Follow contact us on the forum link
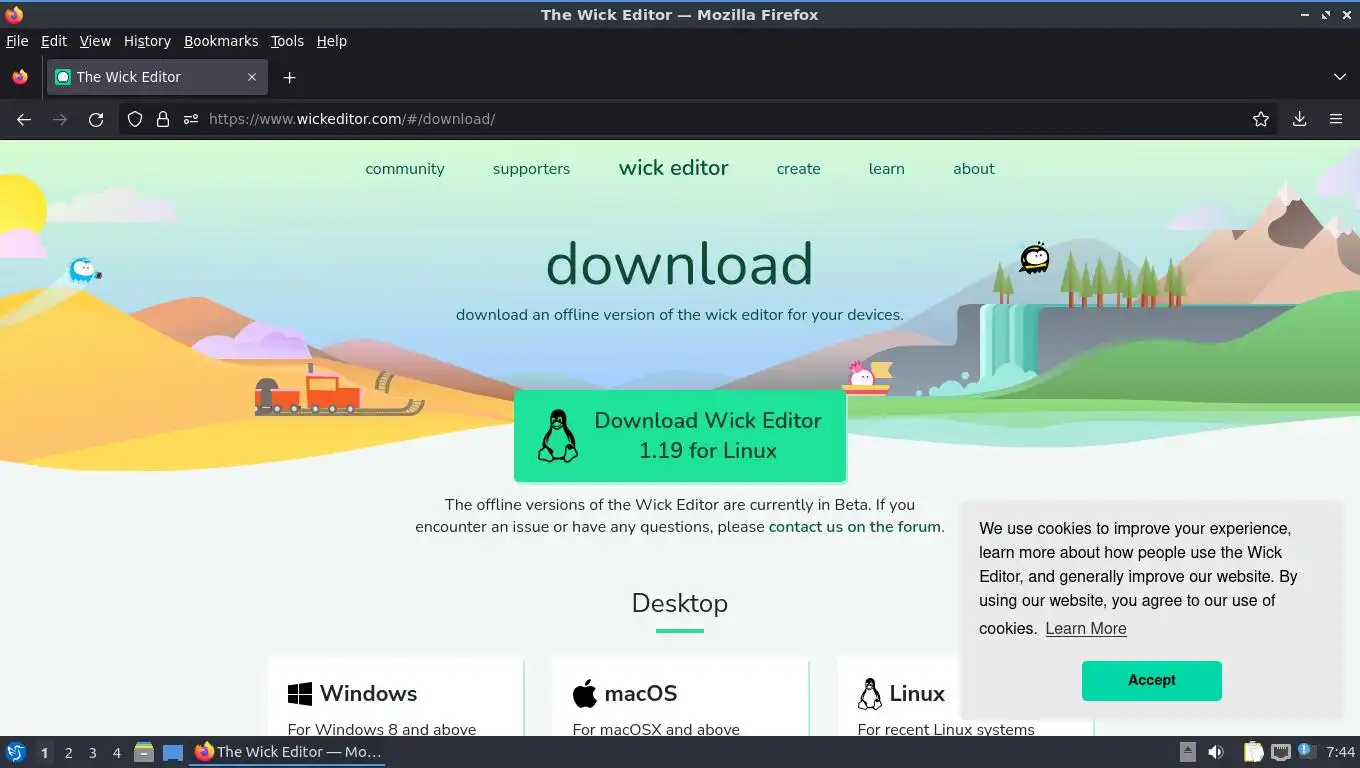1360x768 pixels. [854, 527]
